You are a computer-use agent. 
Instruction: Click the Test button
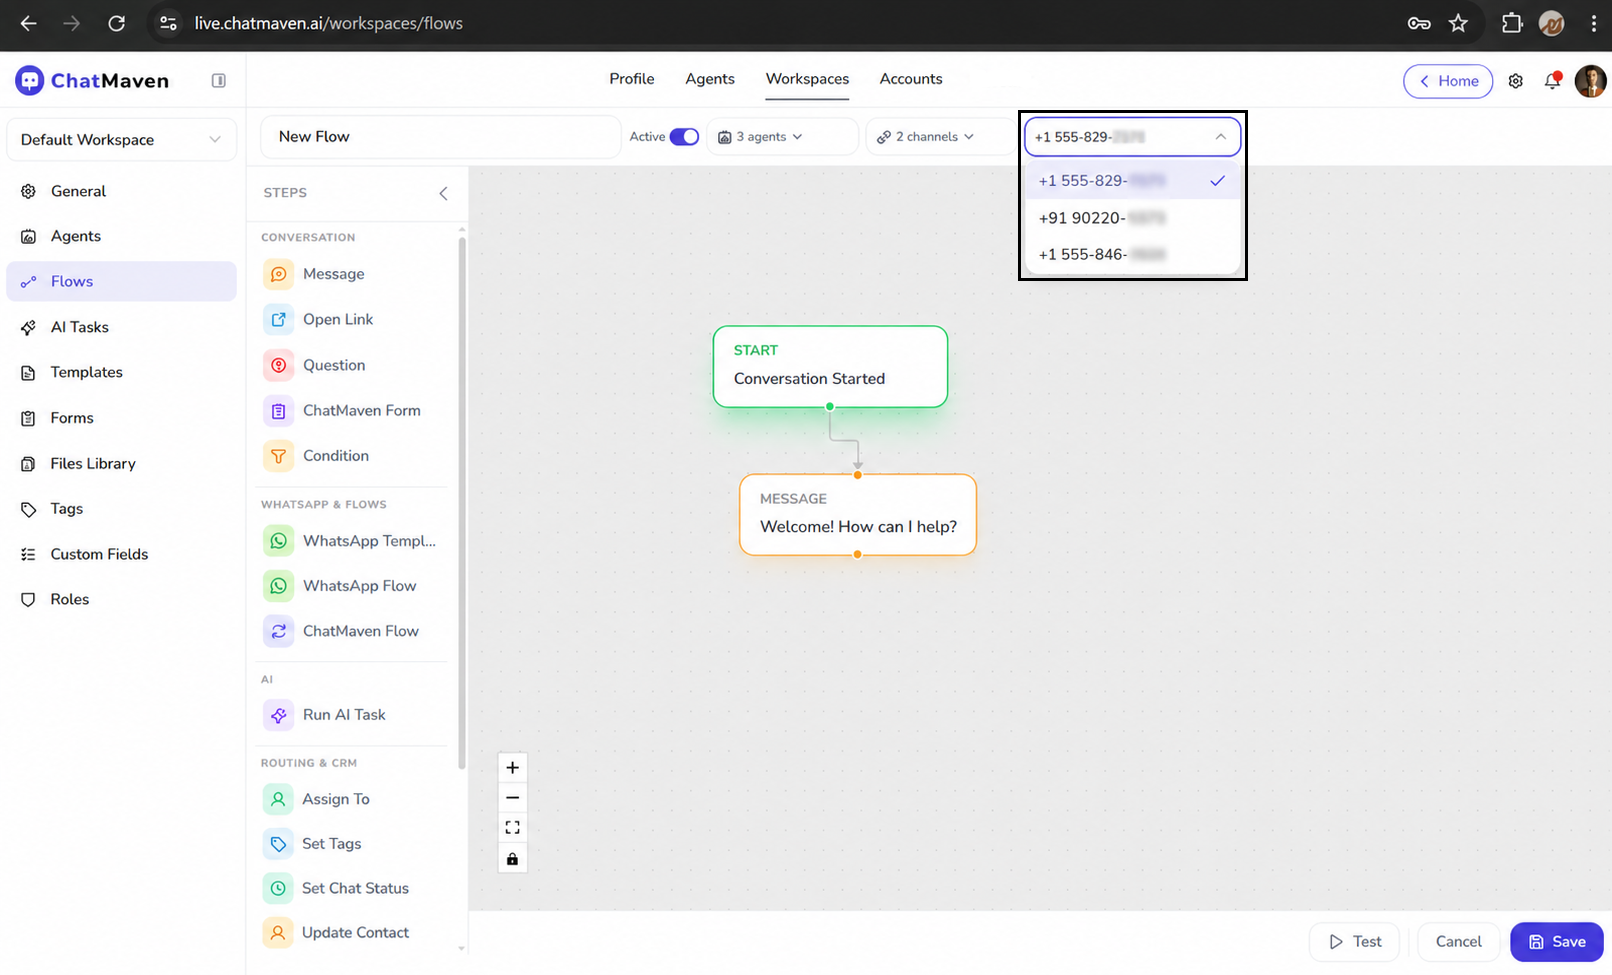click(x=1354, y=942)
